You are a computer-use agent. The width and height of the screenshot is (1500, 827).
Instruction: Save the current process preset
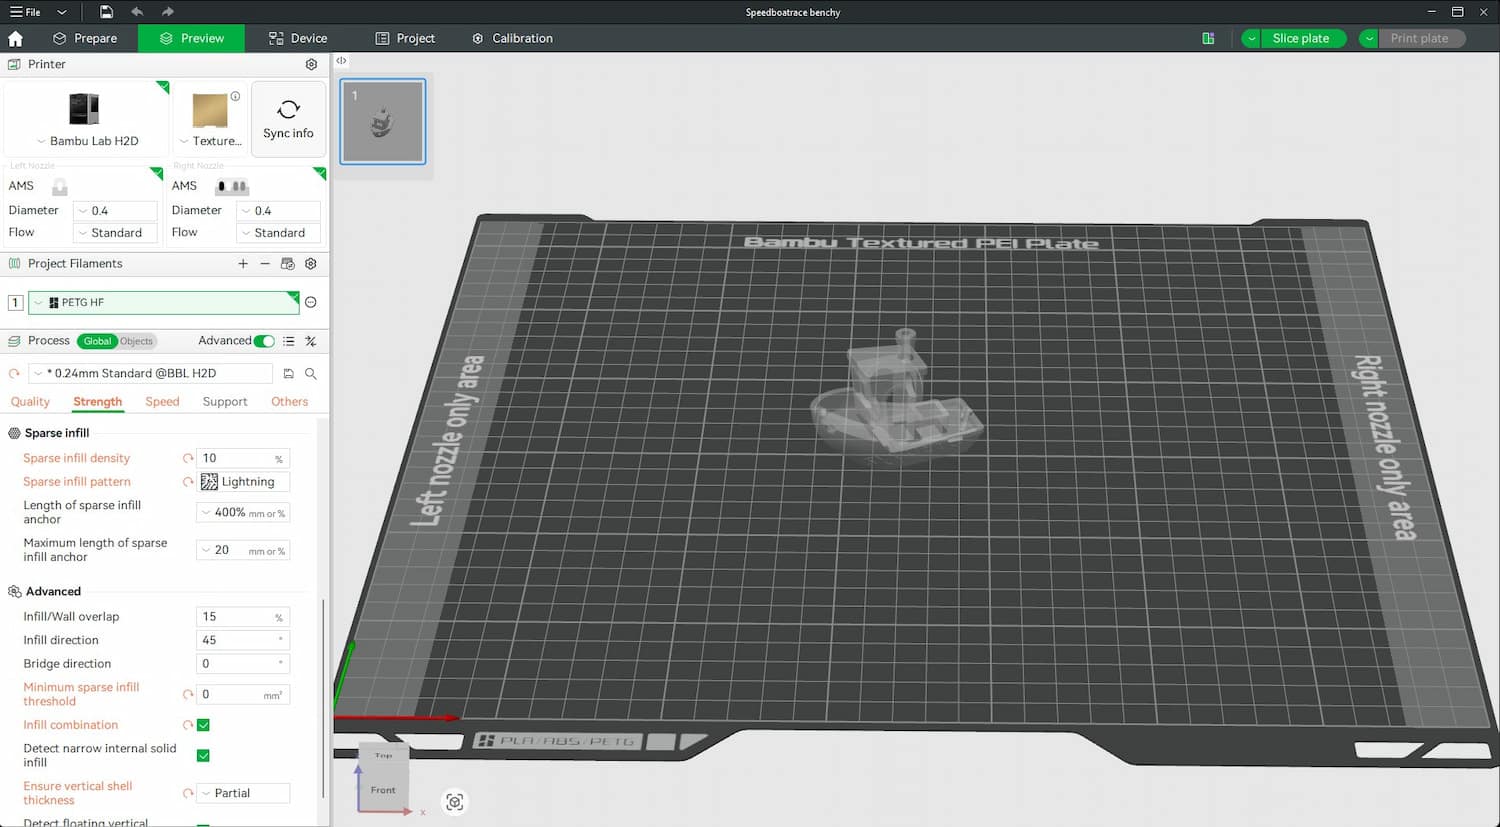pyautogui.click(x=289, y=373)
